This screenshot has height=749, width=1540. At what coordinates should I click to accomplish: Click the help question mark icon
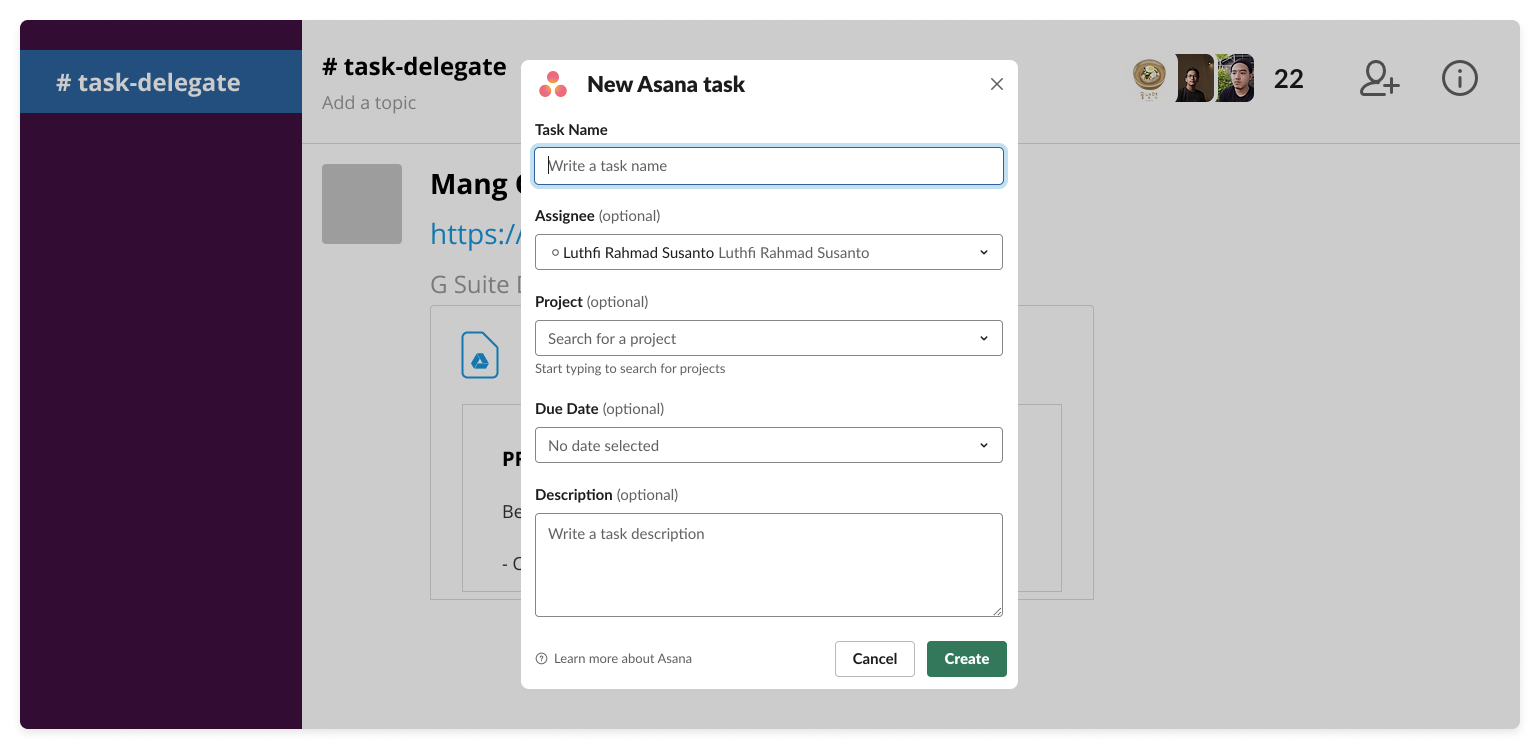point(542,659)
